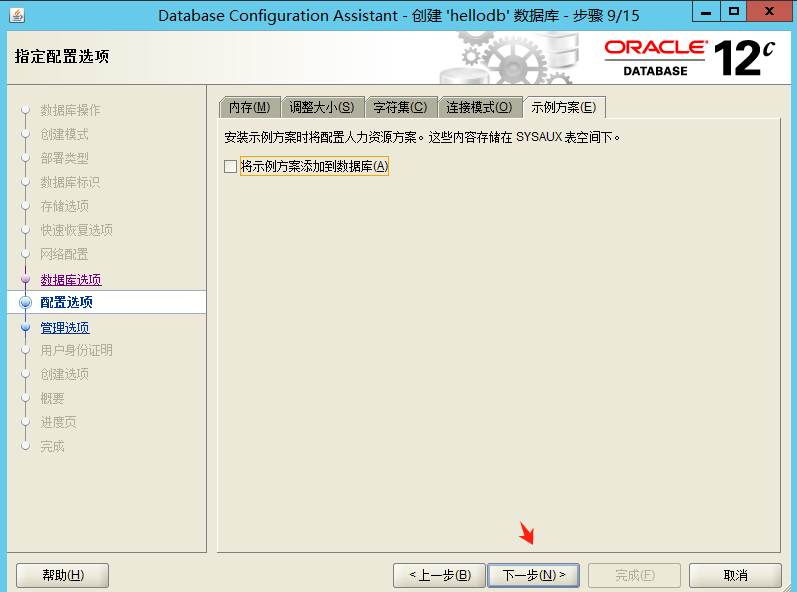Click the 快速恢复选项 step label
Screen dimensions: 797x592
tap(77, 230)
